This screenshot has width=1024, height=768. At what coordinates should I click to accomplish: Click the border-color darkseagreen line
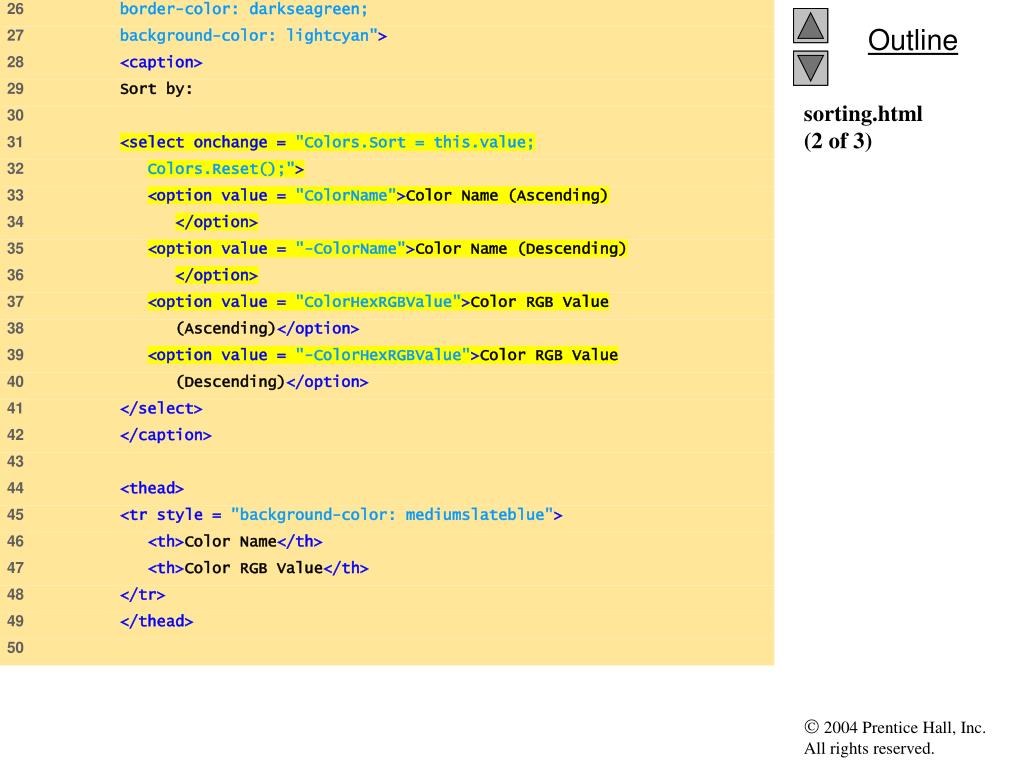coord(244,10)
